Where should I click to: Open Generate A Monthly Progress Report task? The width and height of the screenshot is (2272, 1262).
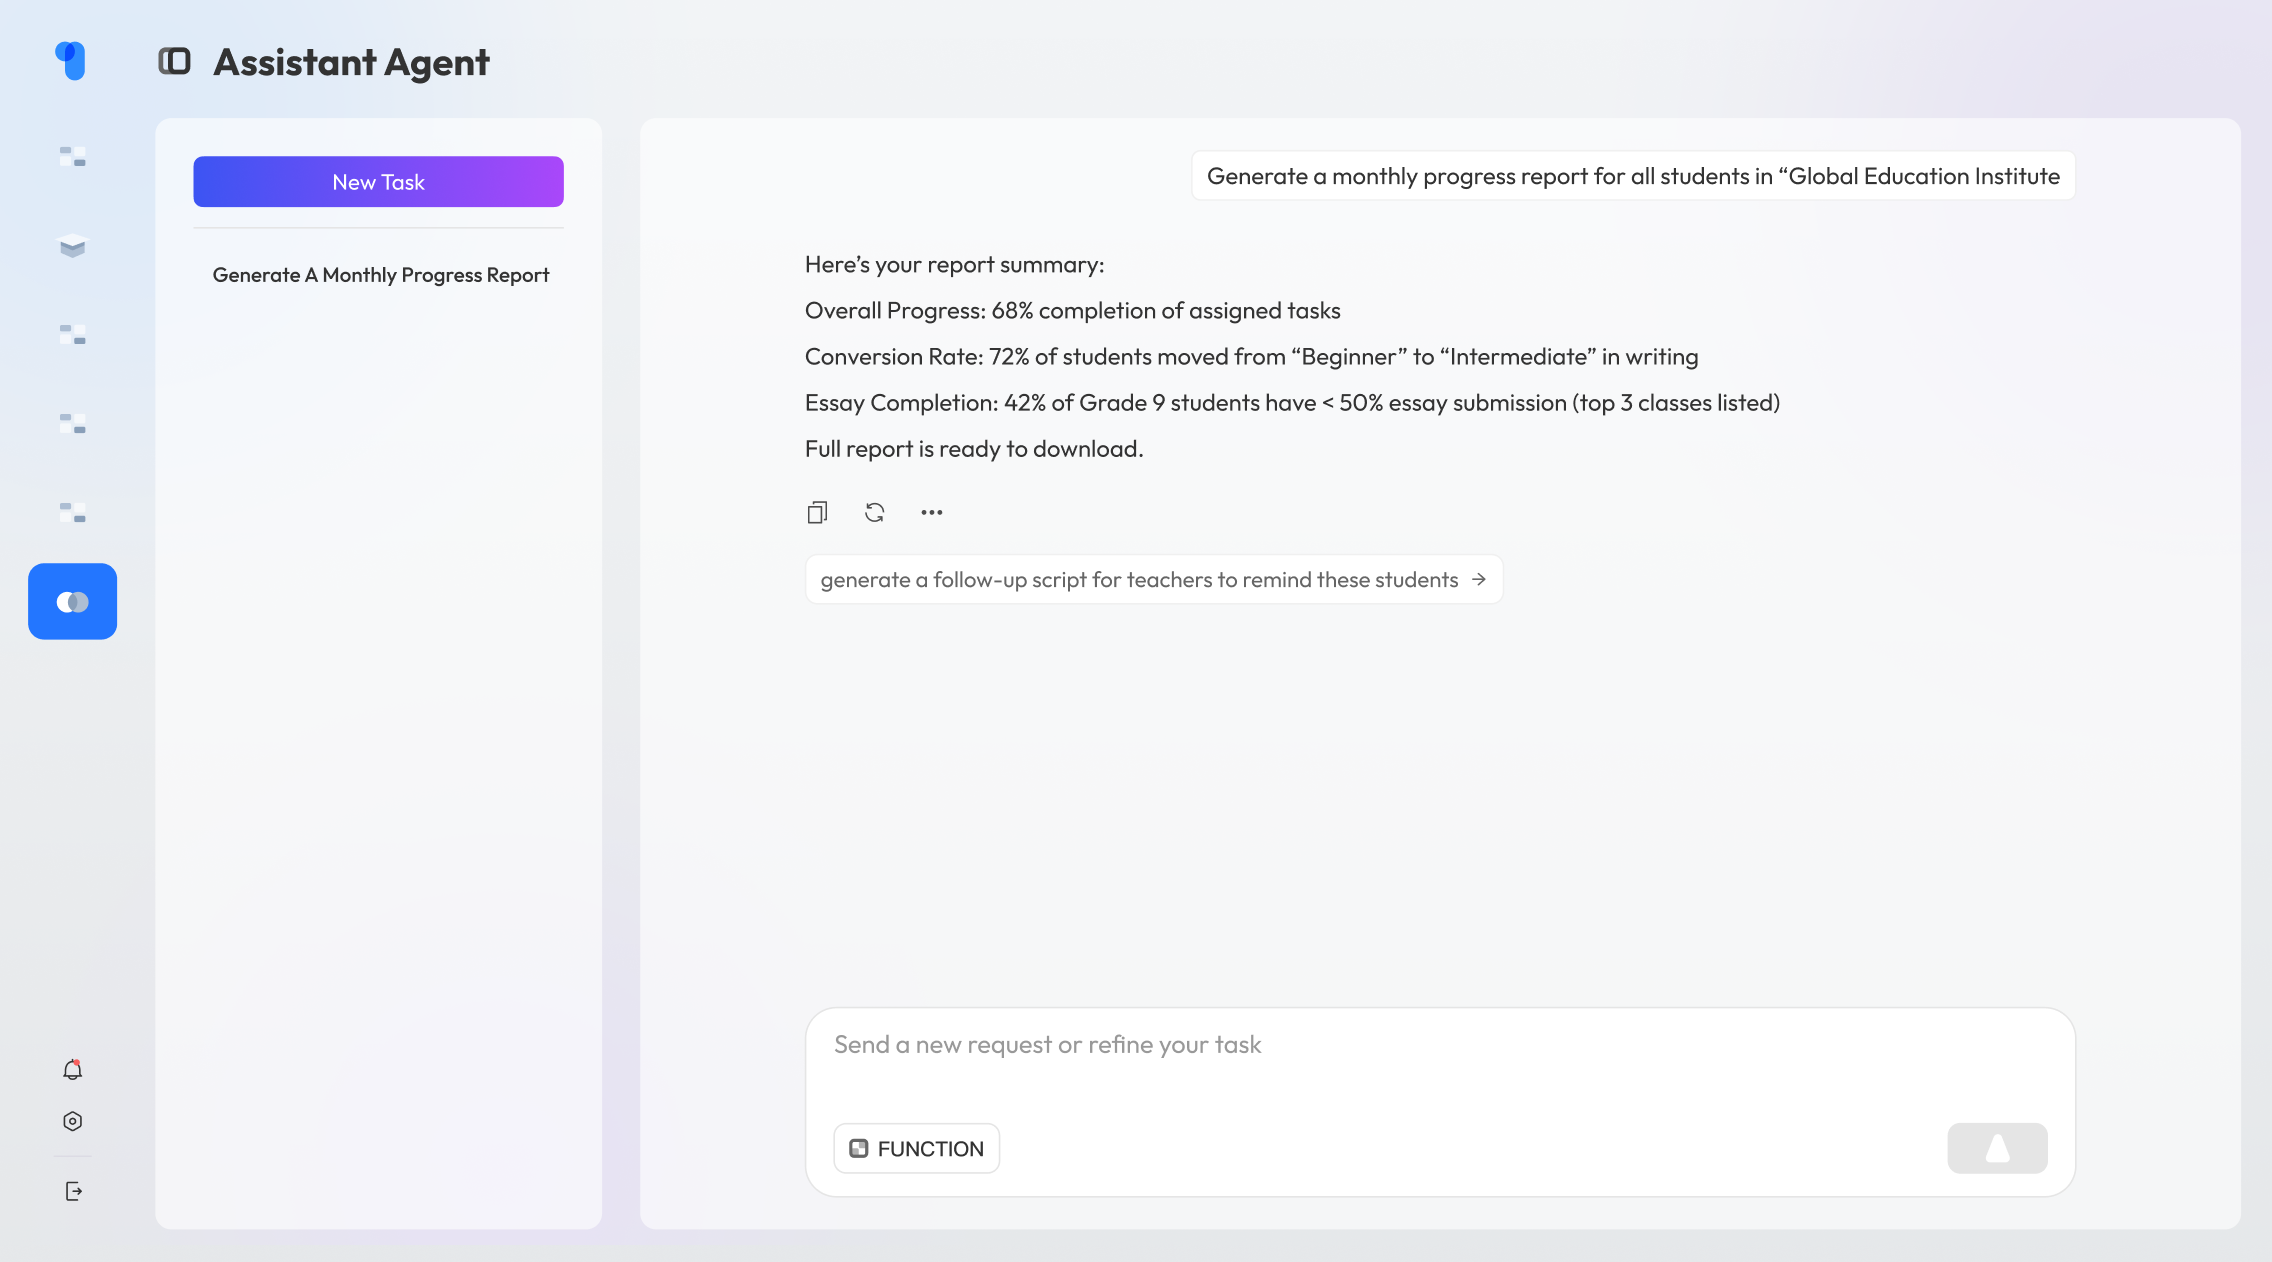point(380,275)
